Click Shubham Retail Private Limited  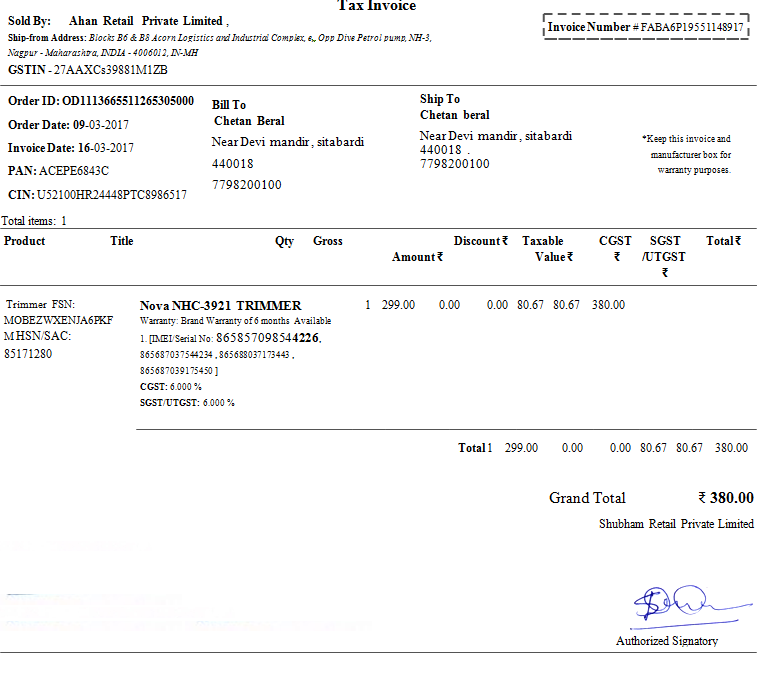click(x=676, y=524)
